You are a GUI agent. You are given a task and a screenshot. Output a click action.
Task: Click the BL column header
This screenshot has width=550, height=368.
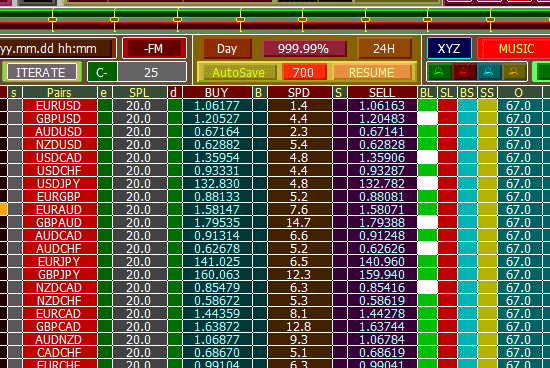tap(427, 93)
